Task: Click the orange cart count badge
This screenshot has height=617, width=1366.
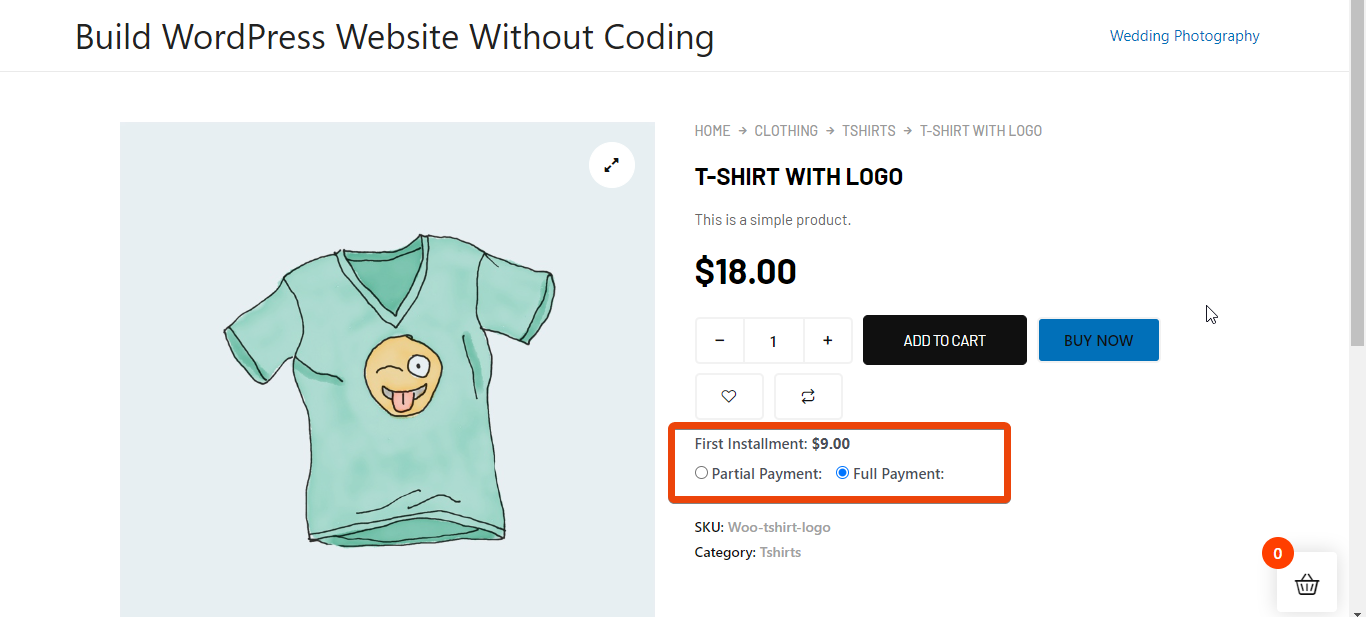Action: tap(1278, 553)
